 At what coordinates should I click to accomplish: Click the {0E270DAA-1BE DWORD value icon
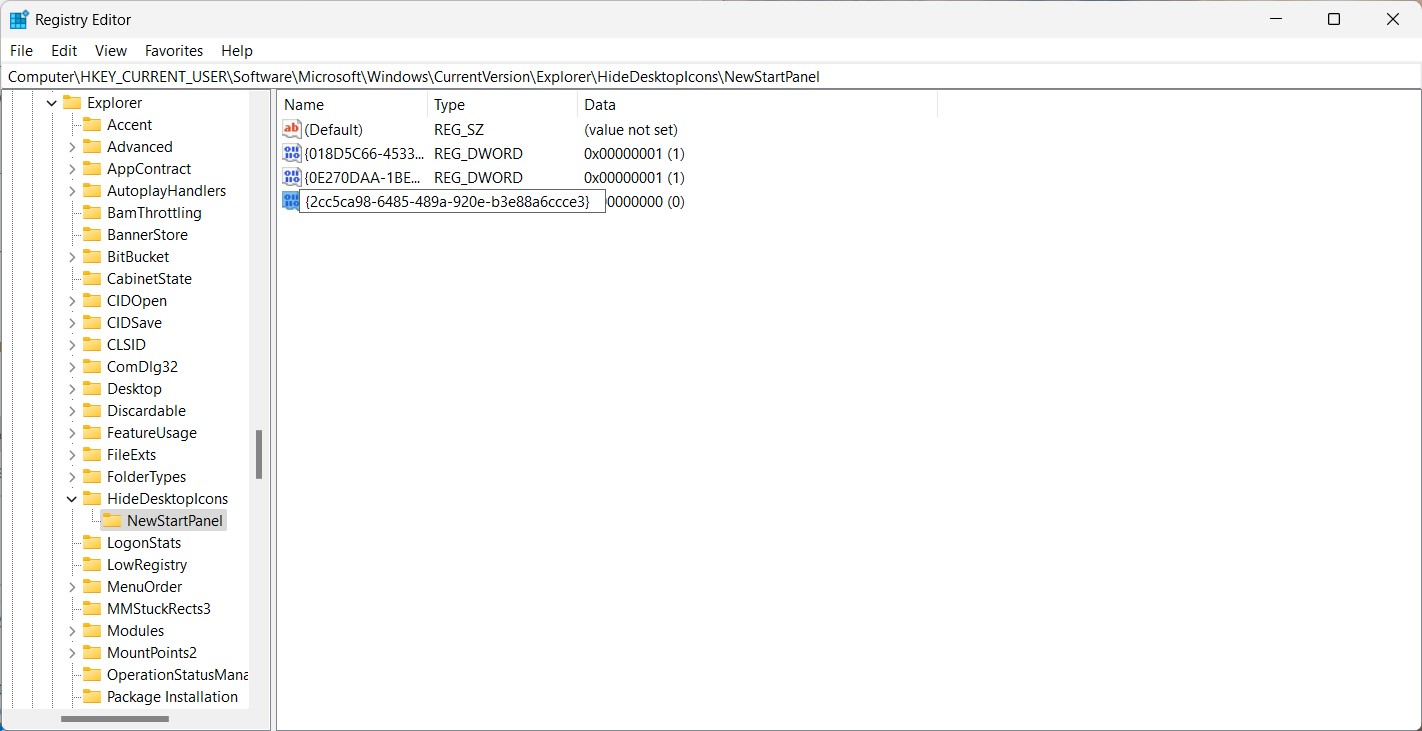[292, 177]
